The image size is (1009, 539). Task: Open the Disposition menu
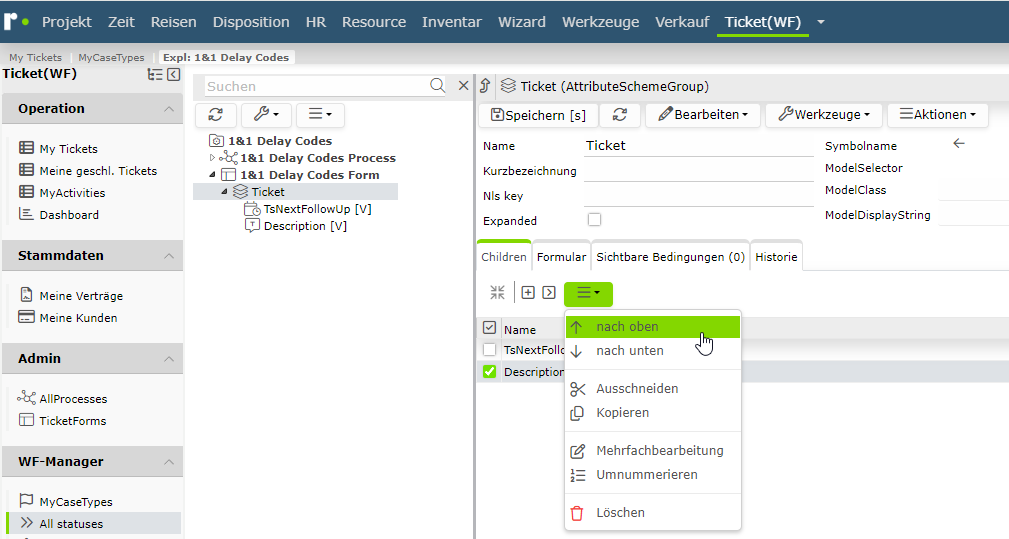point(251,22)
